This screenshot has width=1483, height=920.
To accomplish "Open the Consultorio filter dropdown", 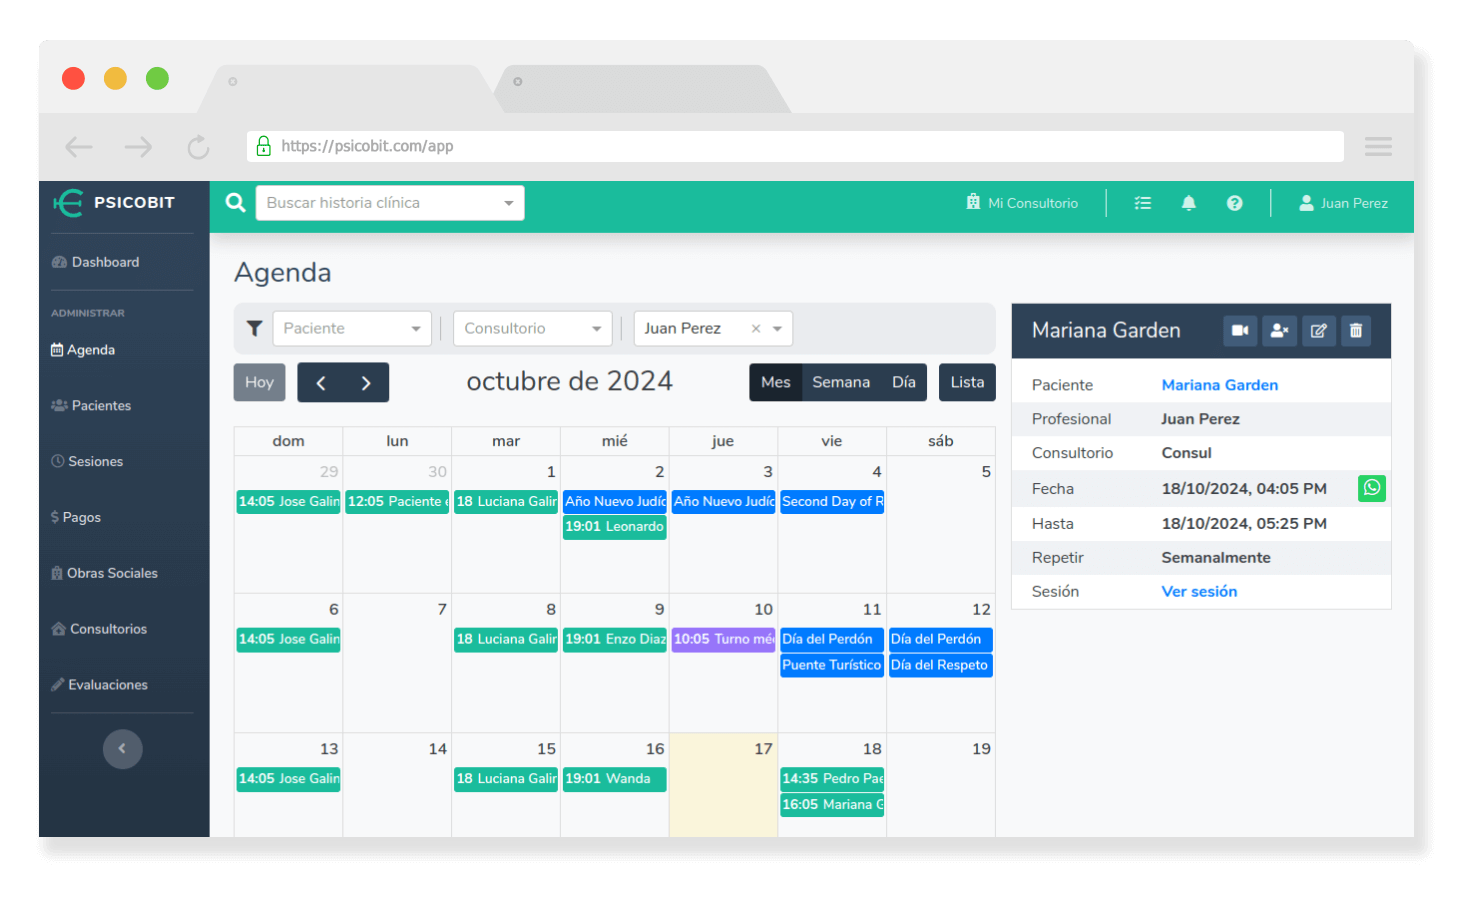I will click(x=532, y=329).
